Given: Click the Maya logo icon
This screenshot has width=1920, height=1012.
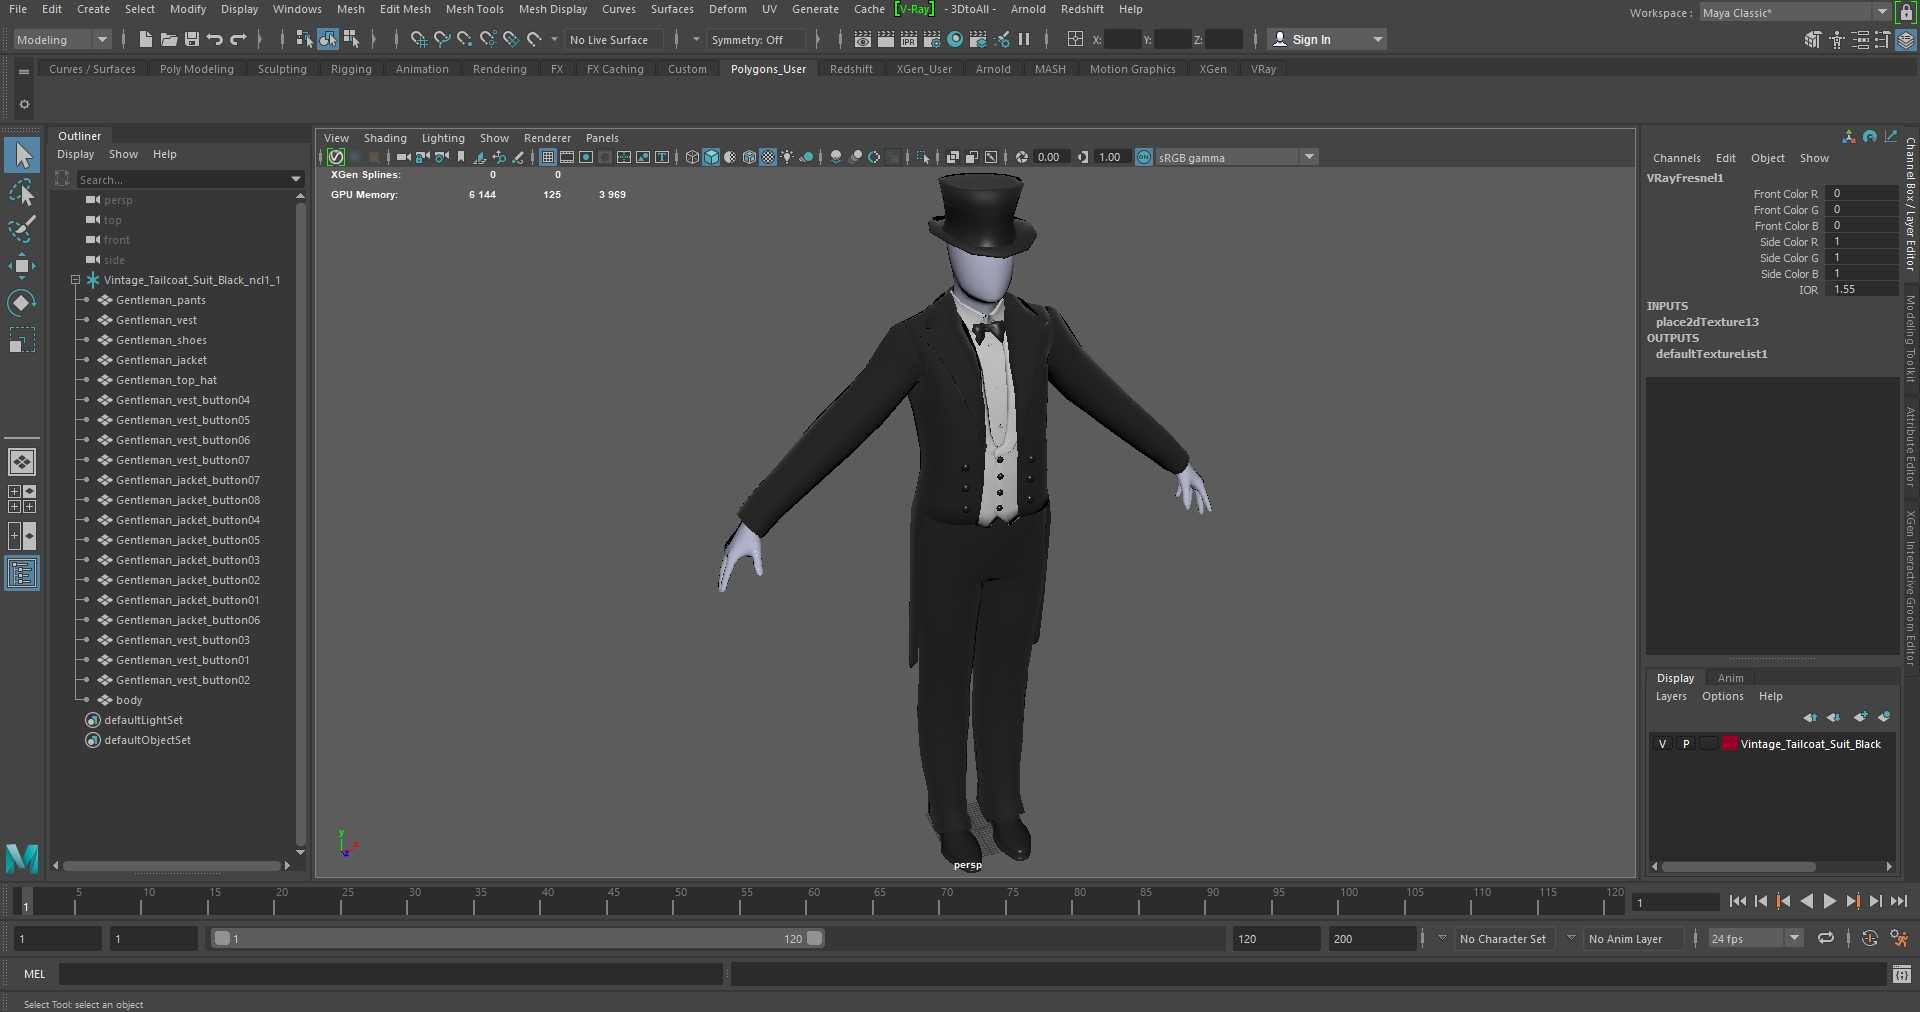Looking at the screenshot, I should pos(22,858).
